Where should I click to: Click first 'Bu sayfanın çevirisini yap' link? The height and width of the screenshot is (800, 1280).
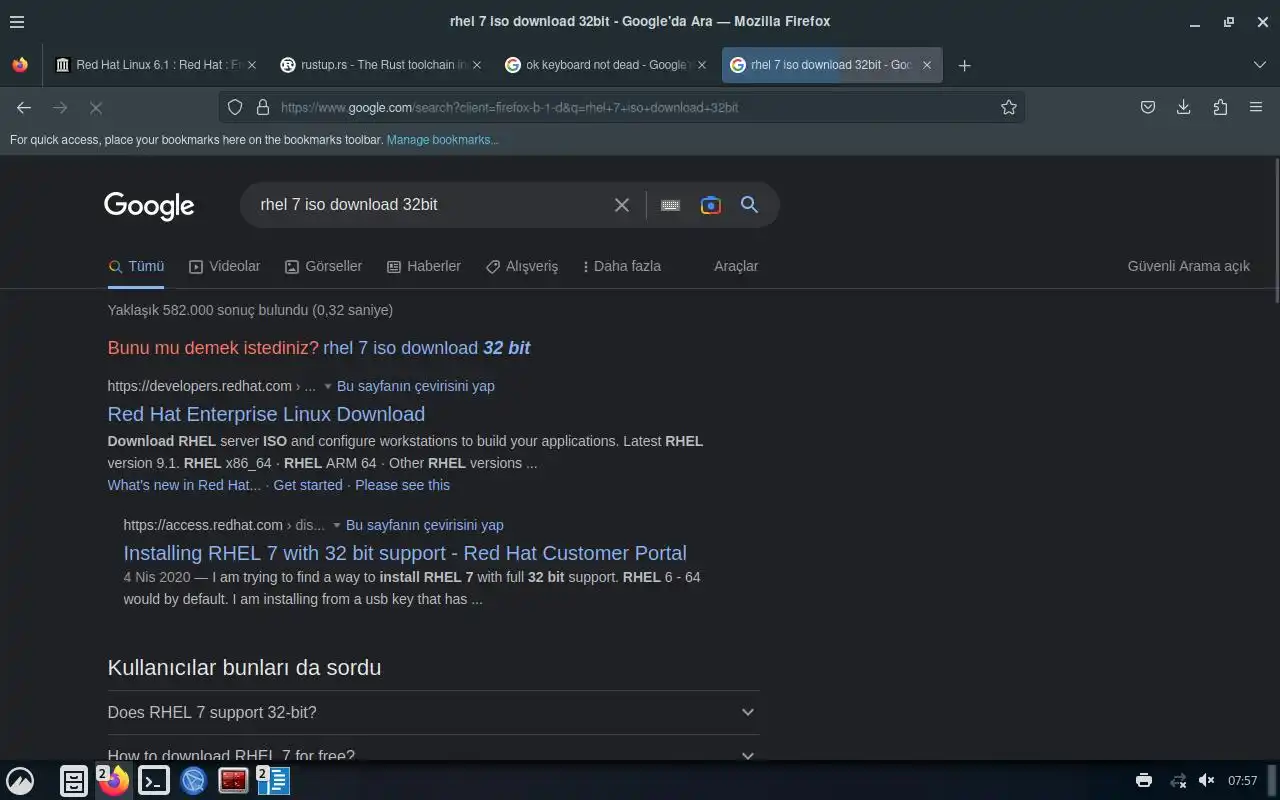click(416, 386)
